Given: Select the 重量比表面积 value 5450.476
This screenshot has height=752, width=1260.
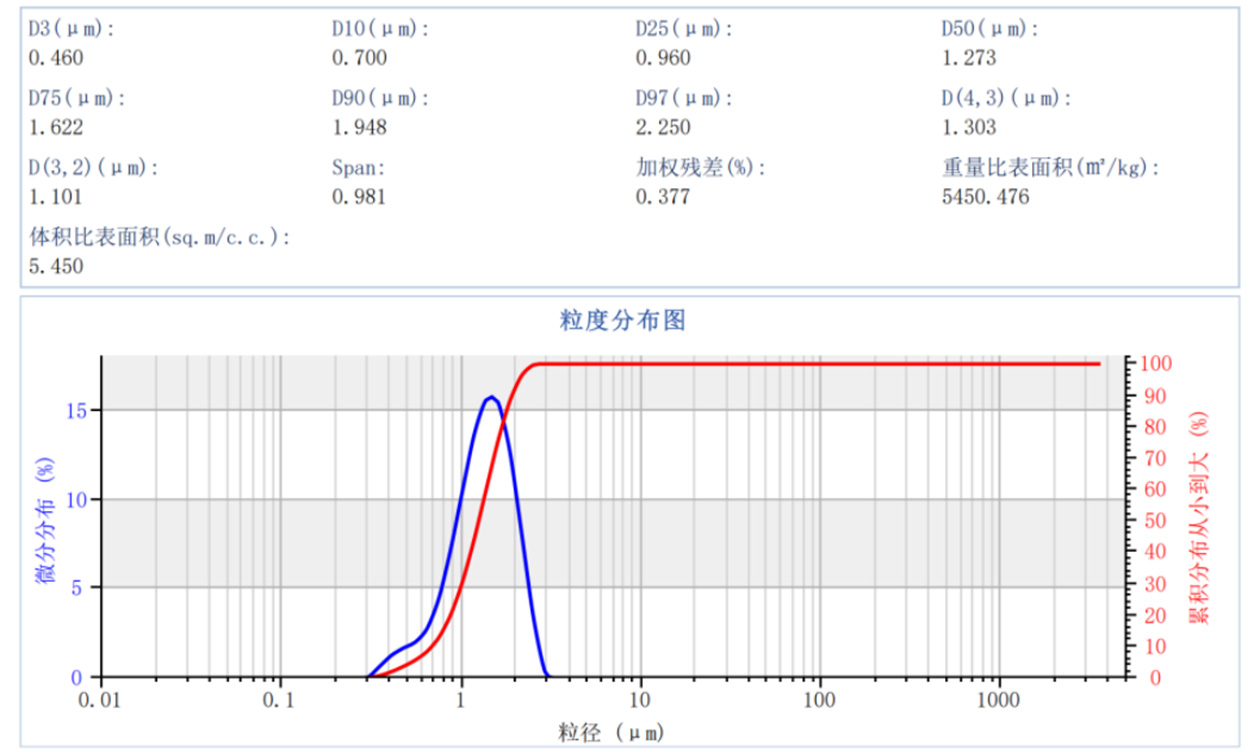Looking at the screenshot, I should pyautogui.click(x=985, y=197).
